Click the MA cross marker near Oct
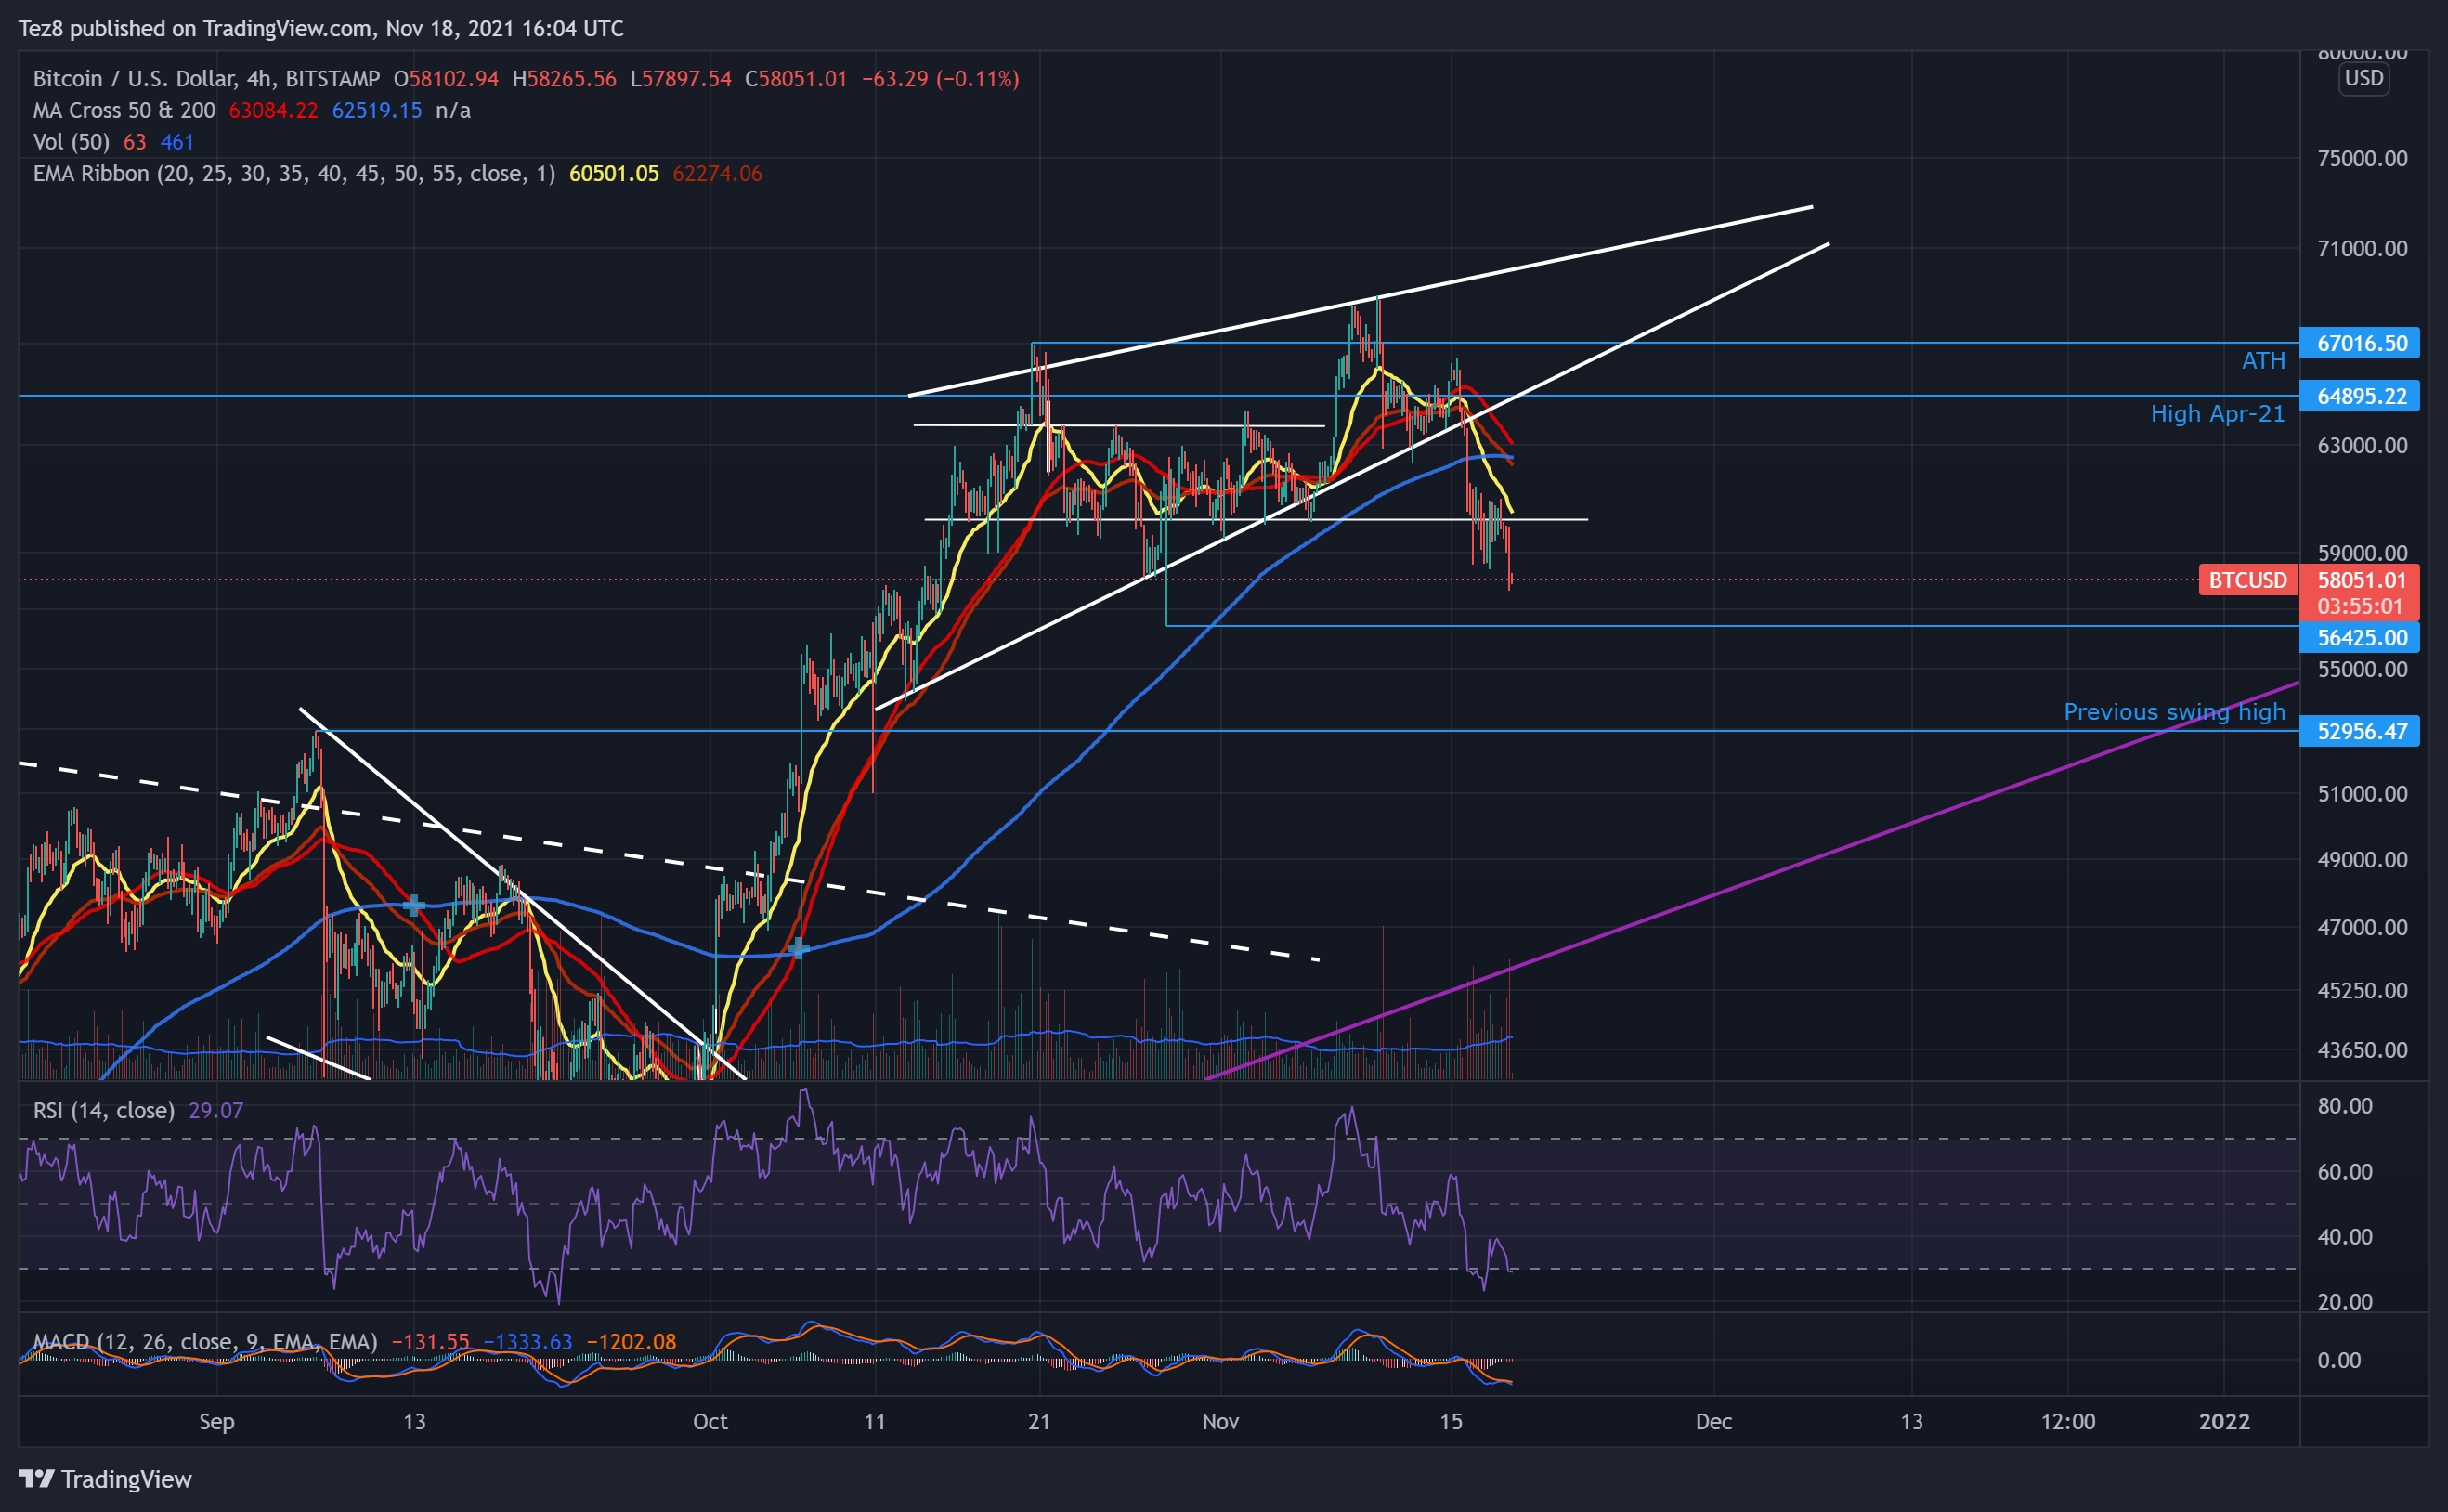Screen dimensions: 2448x1512 pos(797,947)
